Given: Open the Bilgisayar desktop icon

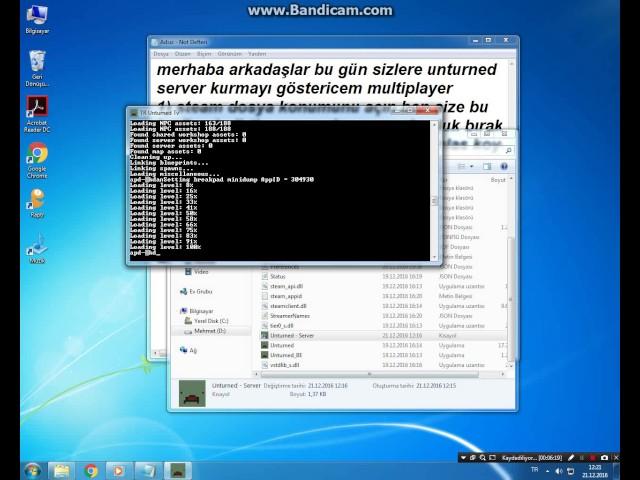Looking at the screenshot, I should click(x=37, y=19).
